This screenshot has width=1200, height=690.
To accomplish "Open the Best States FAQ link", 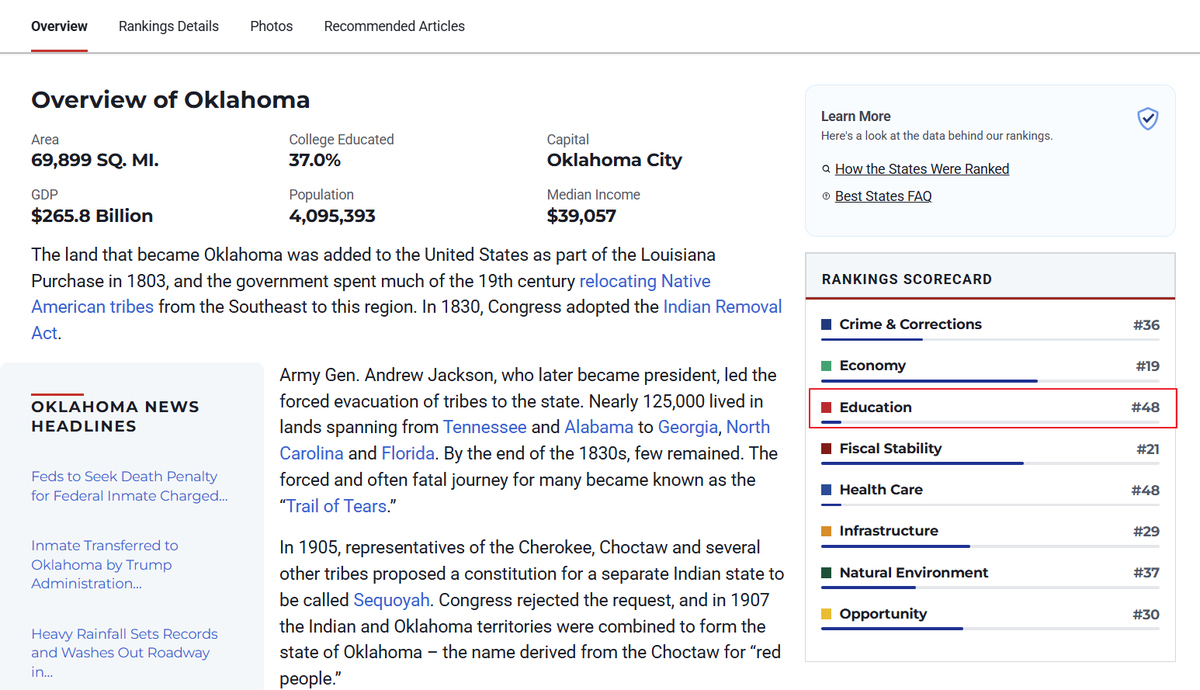I will [x=883, y=196].
